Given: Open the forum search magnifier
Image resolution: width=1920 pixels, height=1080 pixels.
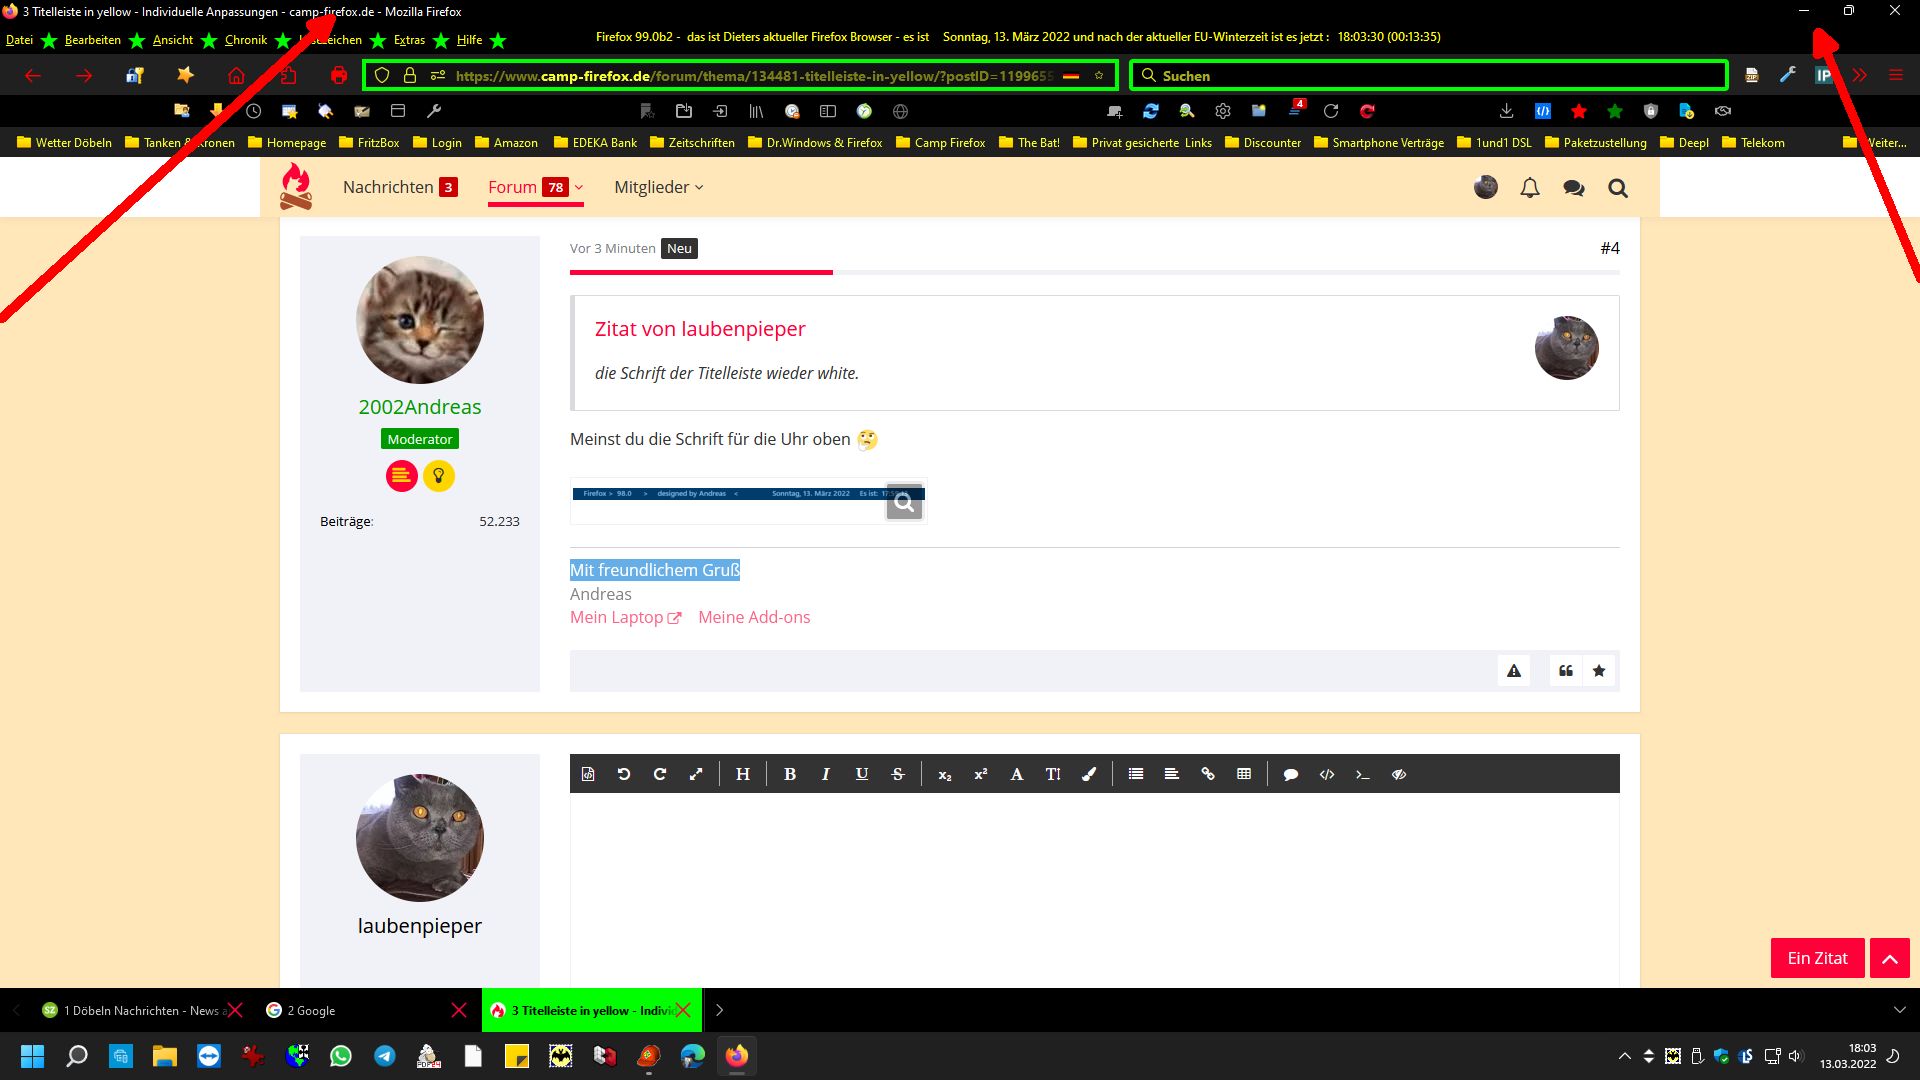Looking at the screenshot, I should point(1617,188).
